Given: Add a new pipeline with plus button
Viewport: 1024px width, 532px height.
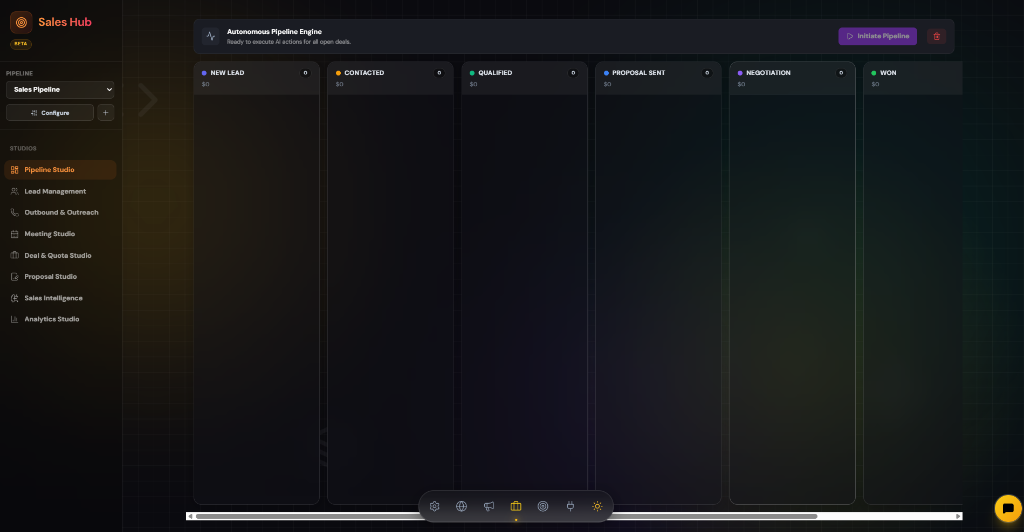Looking at the screenshot, I should tap(106, 113).
